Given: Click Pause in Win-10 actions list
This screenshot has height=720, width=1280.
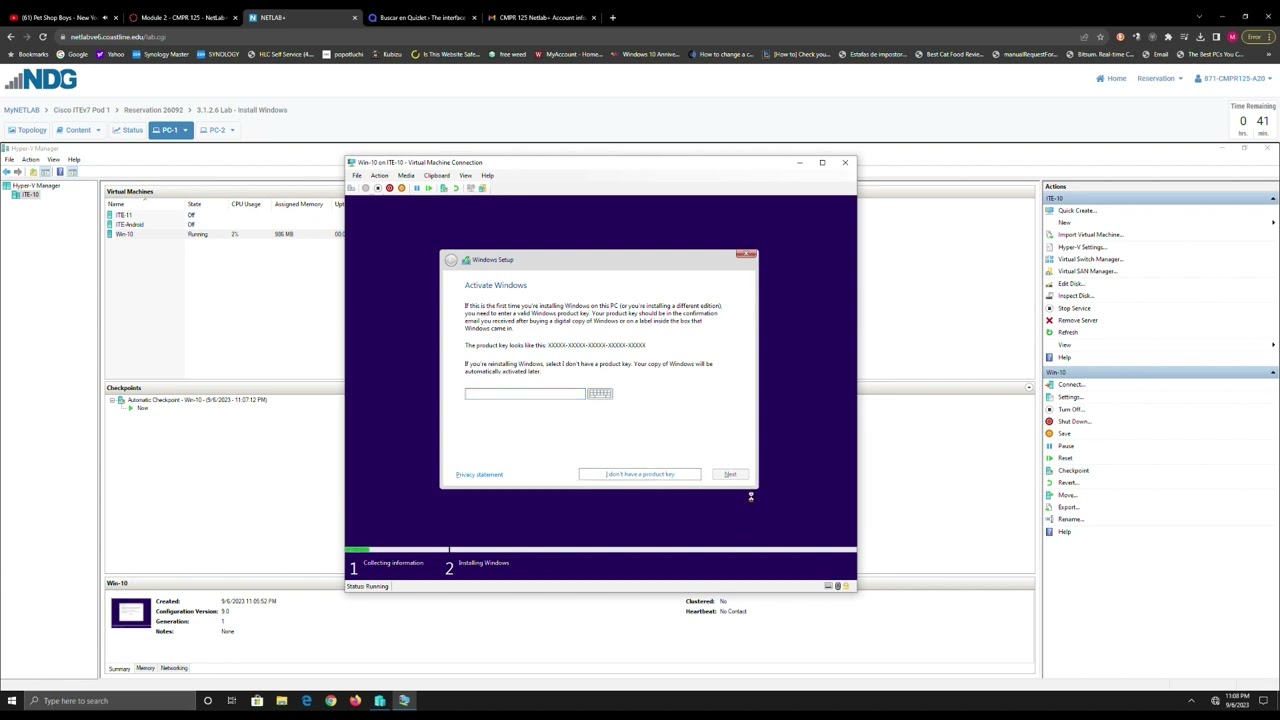Looking at the screenshot, I should pos(1066,446).
